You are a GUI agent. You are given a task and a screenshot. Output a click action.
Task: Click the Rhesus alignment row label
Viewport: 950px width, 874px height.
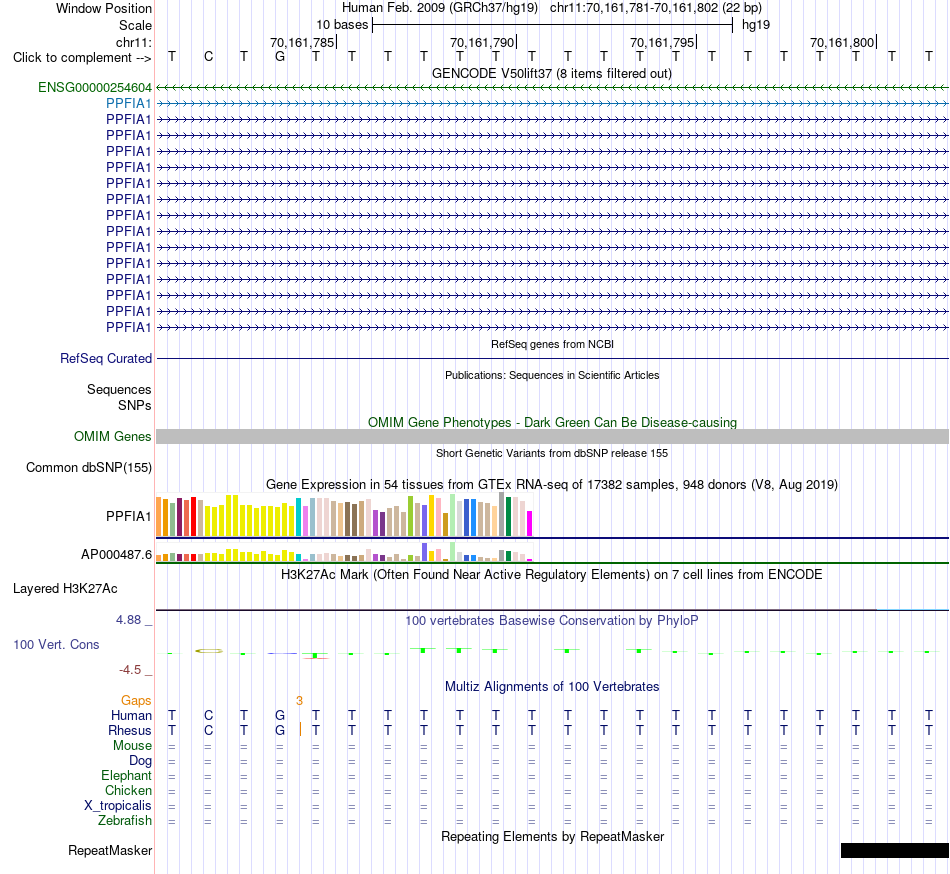point(130,730)
